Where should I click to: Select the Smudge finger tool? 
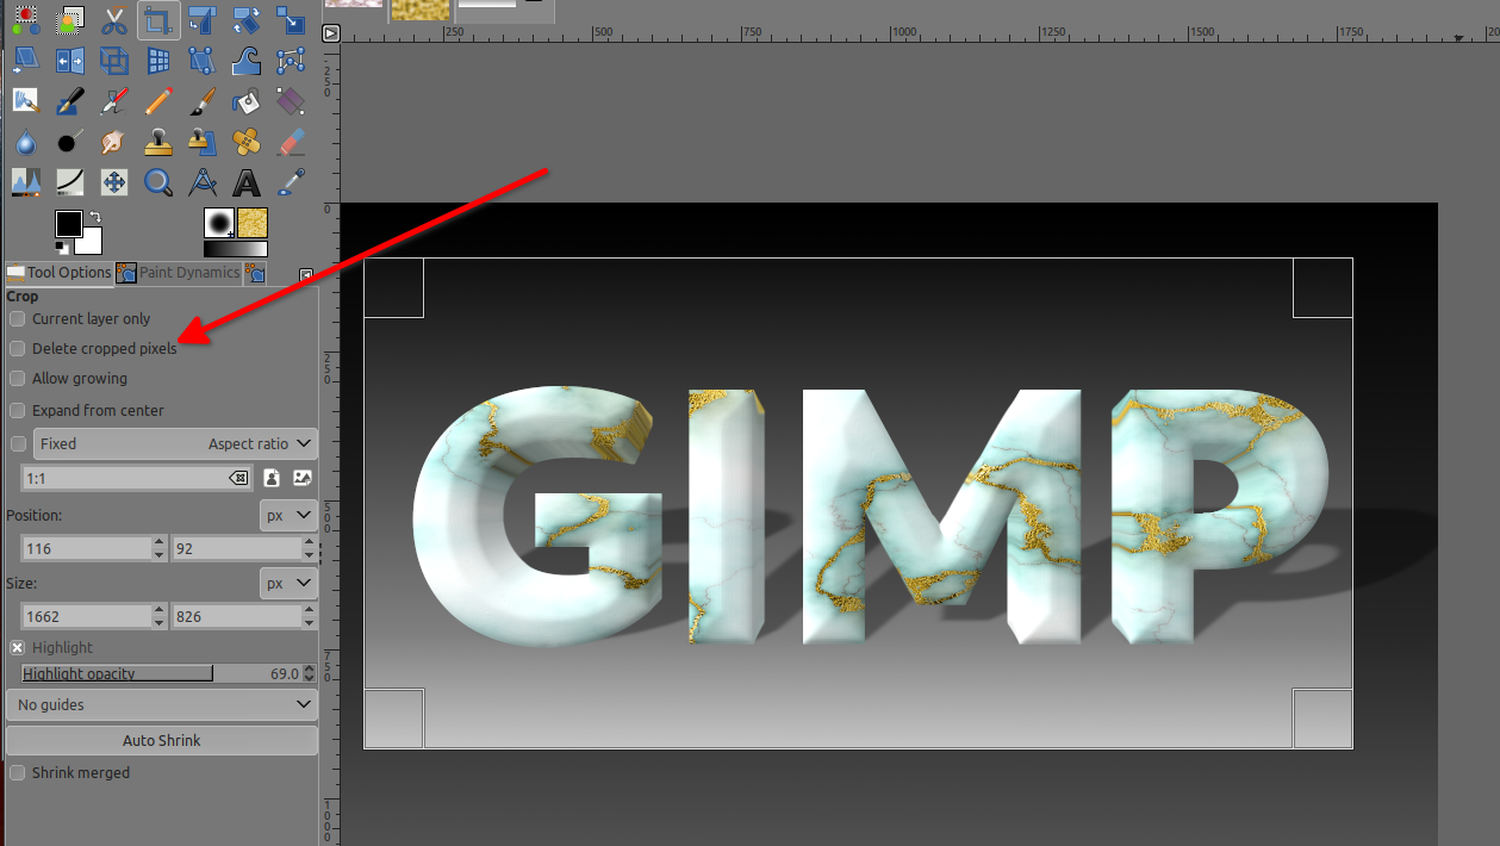pyautogui.click(x=114, y=142)
